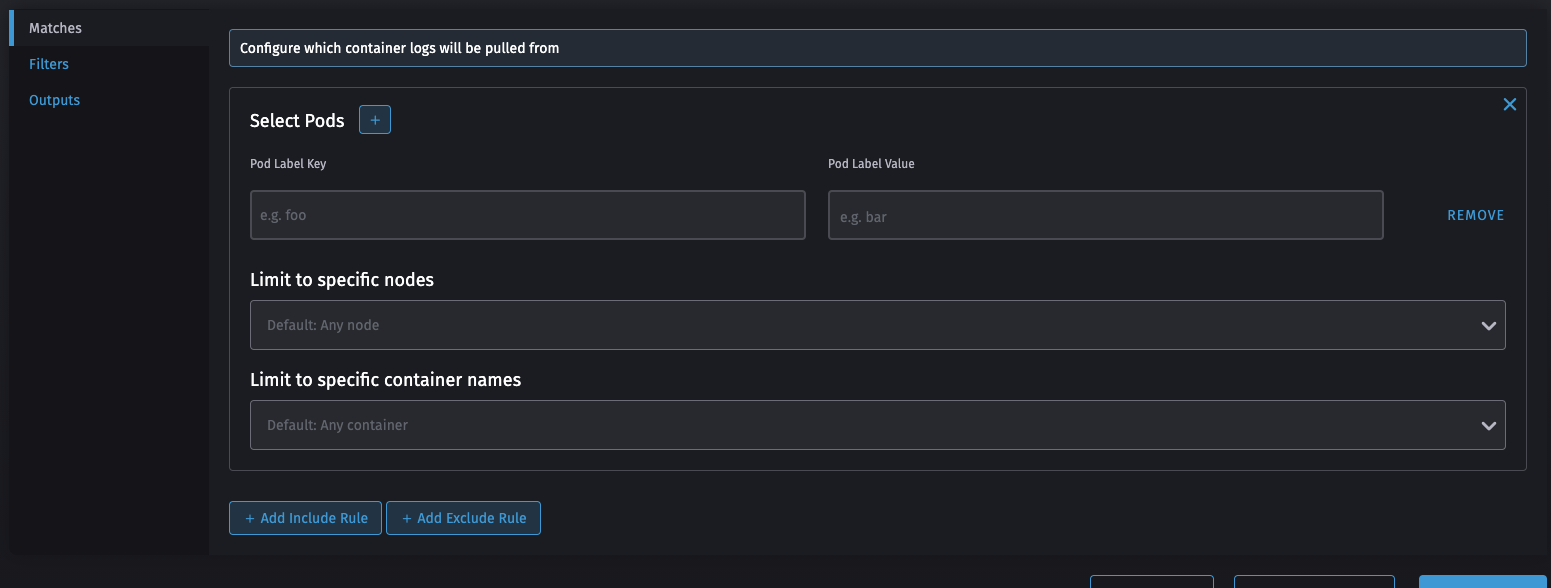Switch to the Outputs tab
The height and width of the screenshot is (588, 1551).
coord(54,99)
